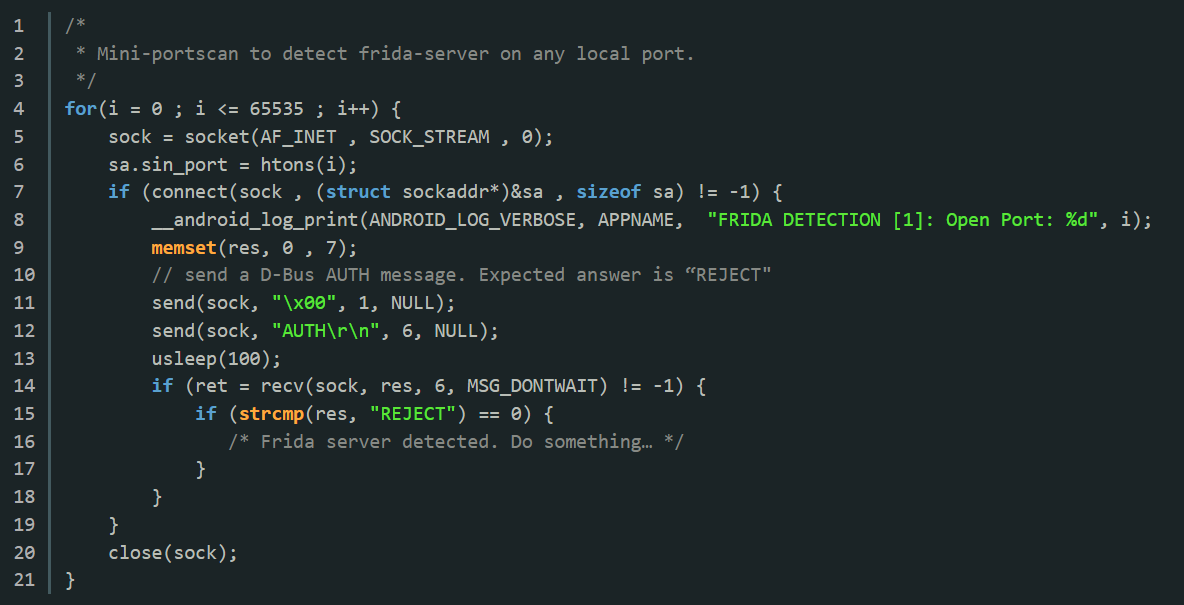Click the D-Bus AUTH comment on line 10
The image size is (1184, 605).
(x=461, y=275)
